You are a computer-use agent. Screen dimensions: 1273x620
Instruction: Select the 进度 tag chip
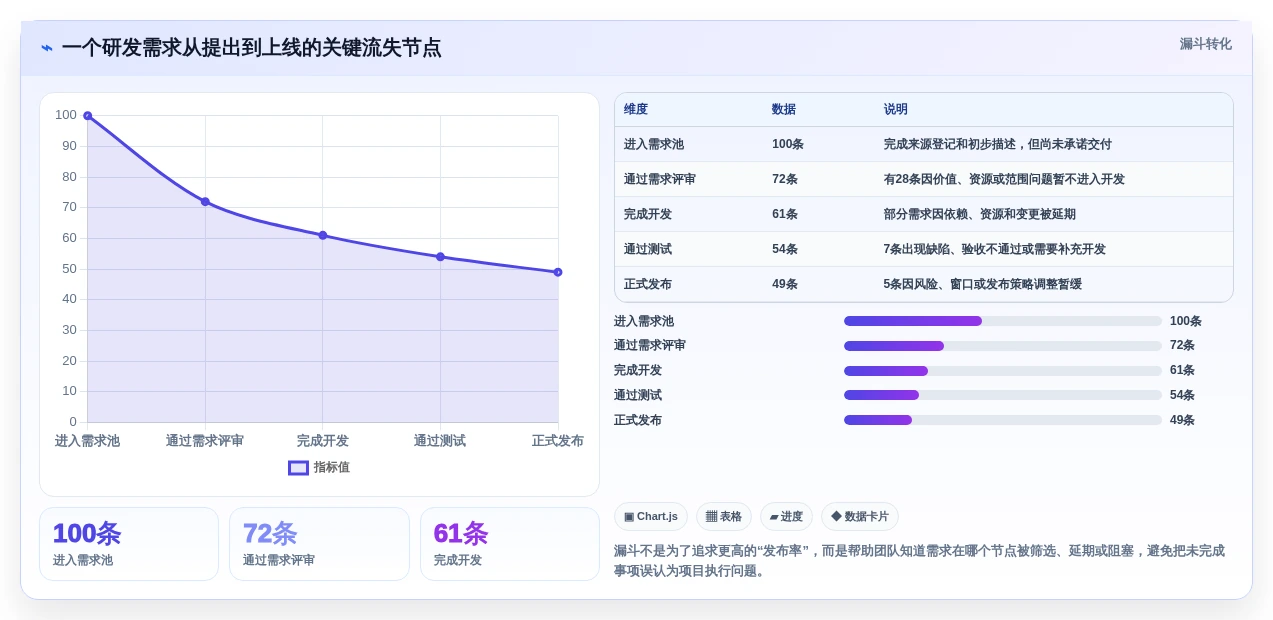coord(786,517)
